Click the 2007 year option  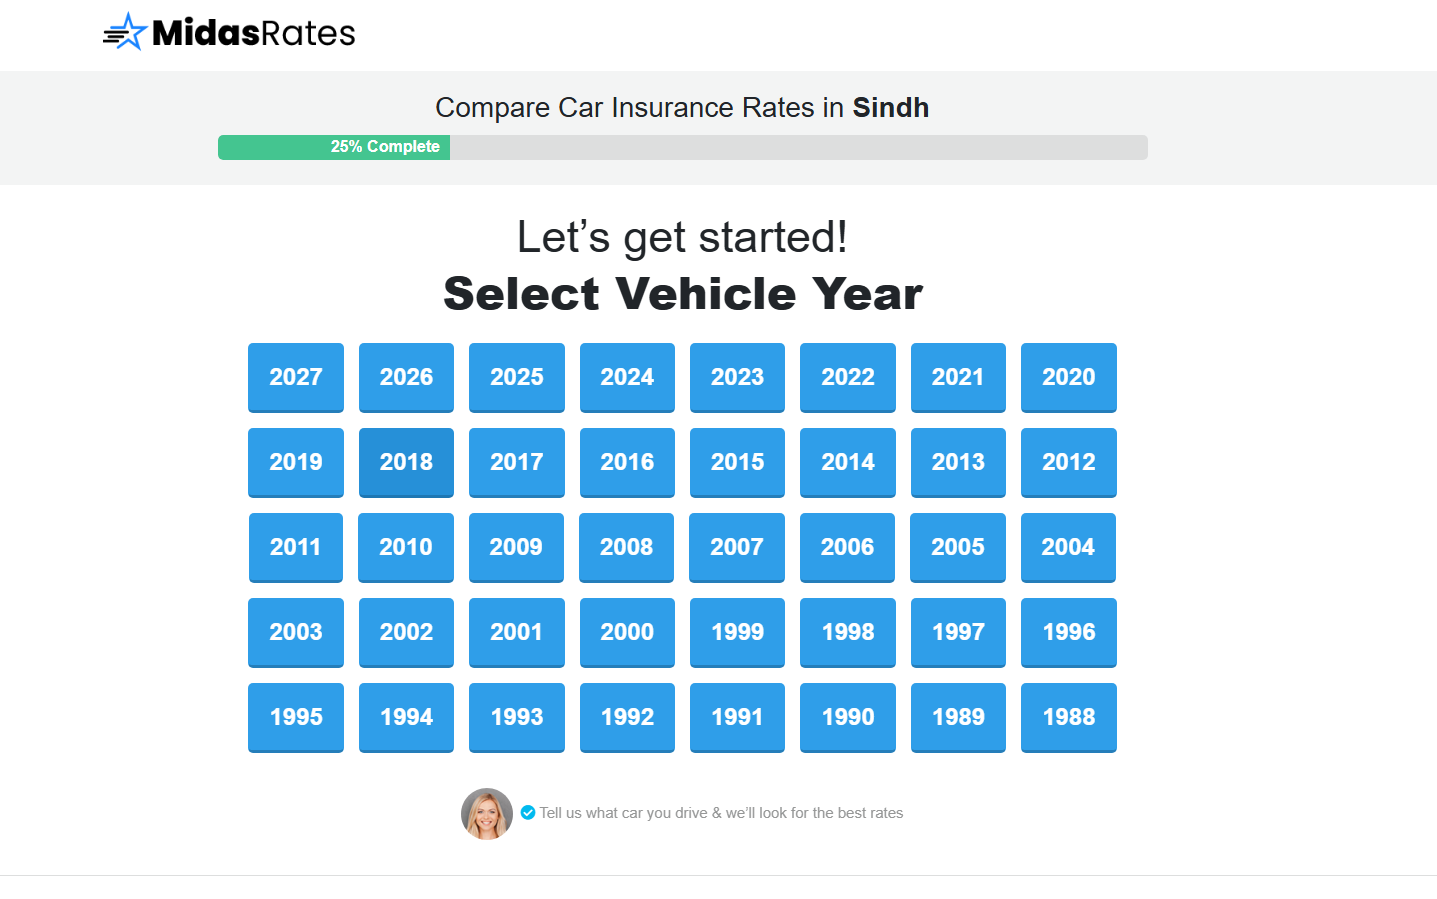pyautogui.click(x=737, y=547)
